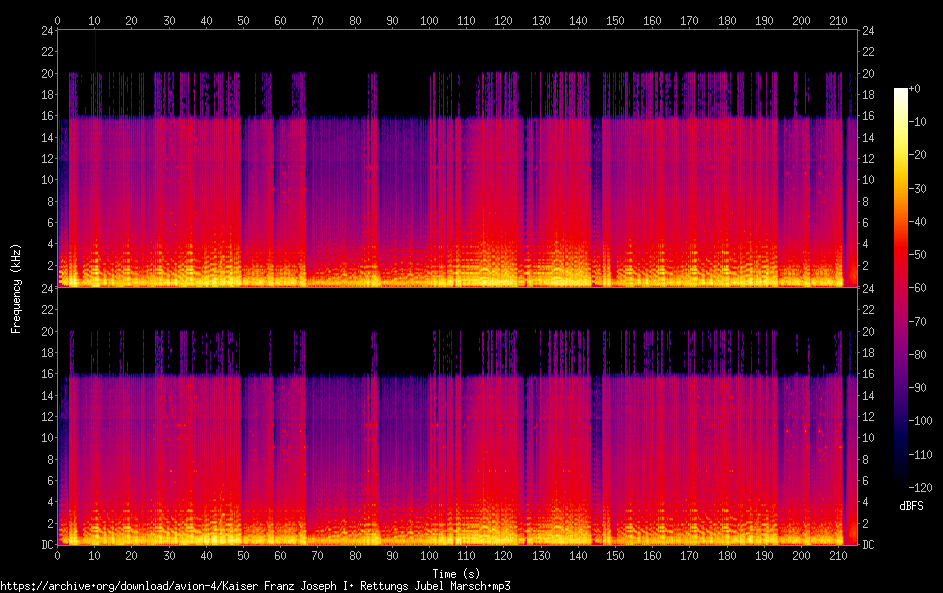The width and height of the screenshot is (943, 593).
Task: Click the "50" tick on the upper time axis
Action: [x=243, y=20]
